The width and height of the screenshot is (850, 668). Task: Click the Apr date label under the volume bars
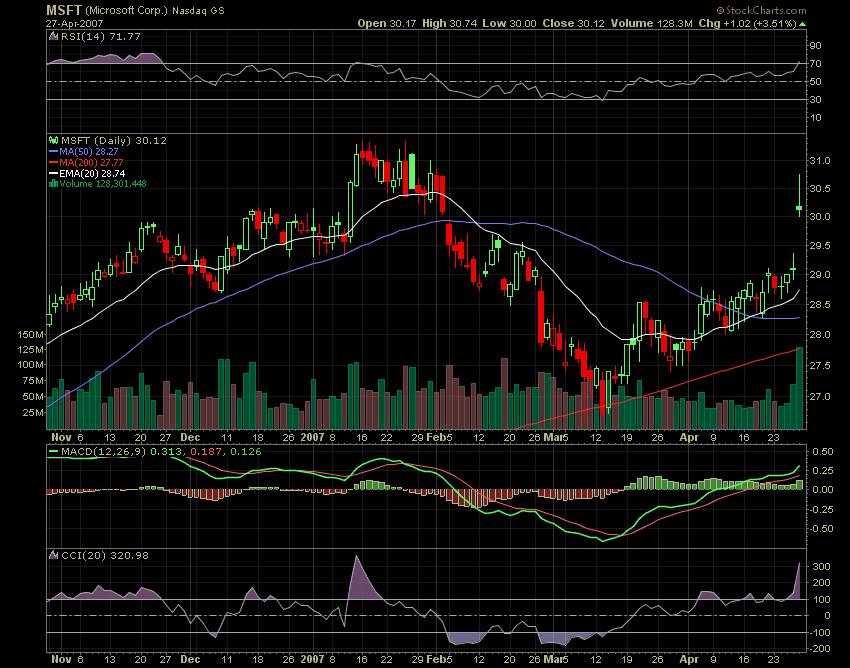[689, 437]
